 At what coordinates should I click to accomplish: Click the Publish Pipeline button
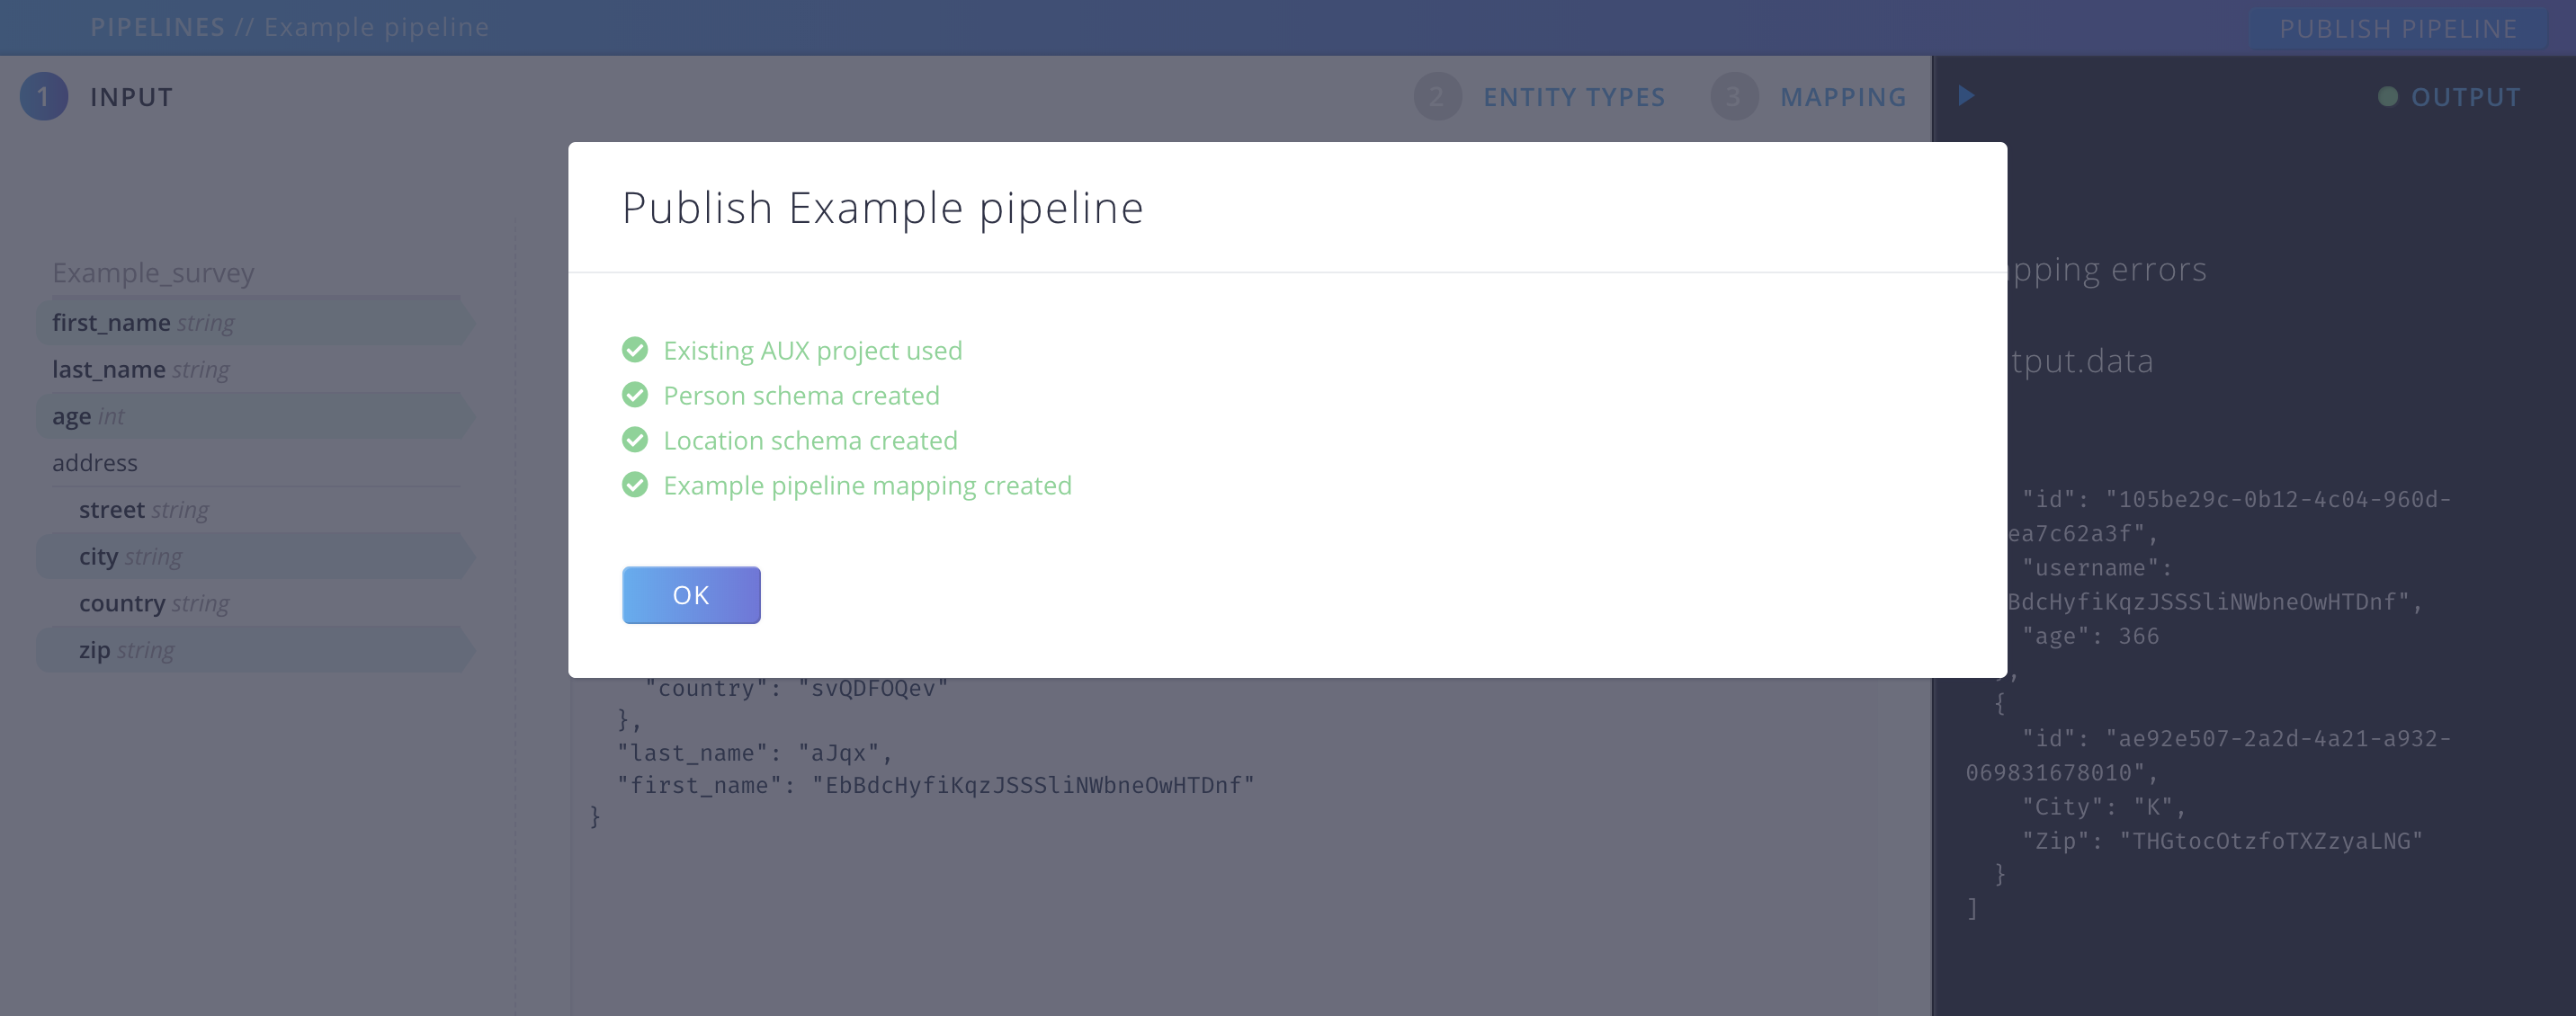tap(2398, 28)
